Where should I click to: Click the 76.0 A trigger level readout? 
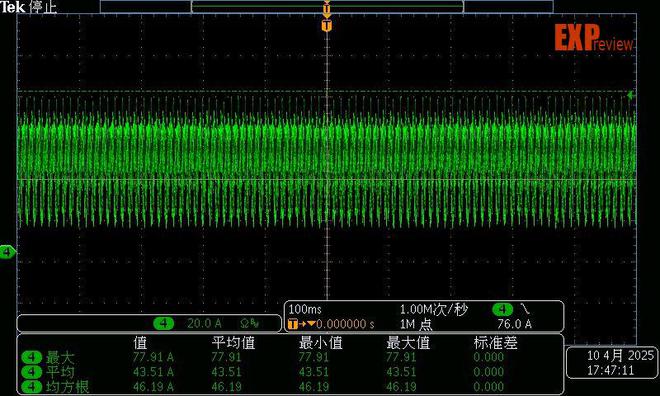pos(514,324)
